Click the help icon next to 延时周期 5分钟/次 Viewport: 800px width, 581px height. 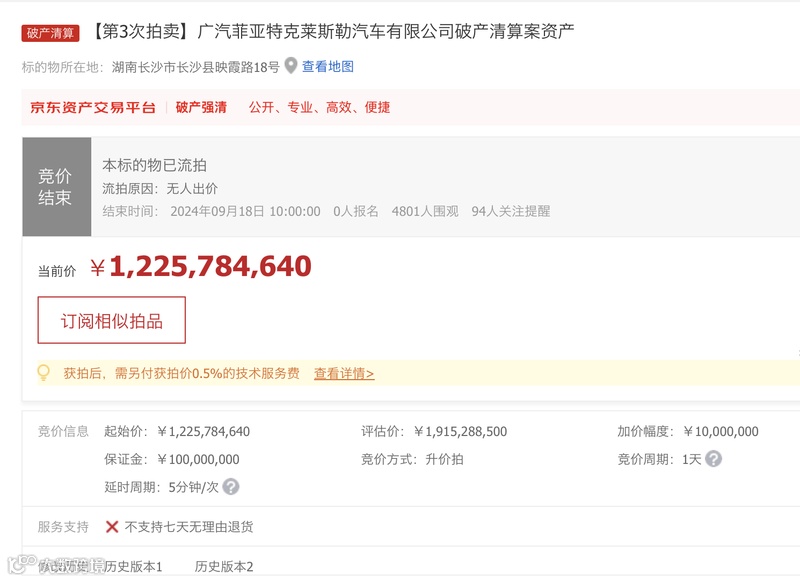click(x=231, y=487)
